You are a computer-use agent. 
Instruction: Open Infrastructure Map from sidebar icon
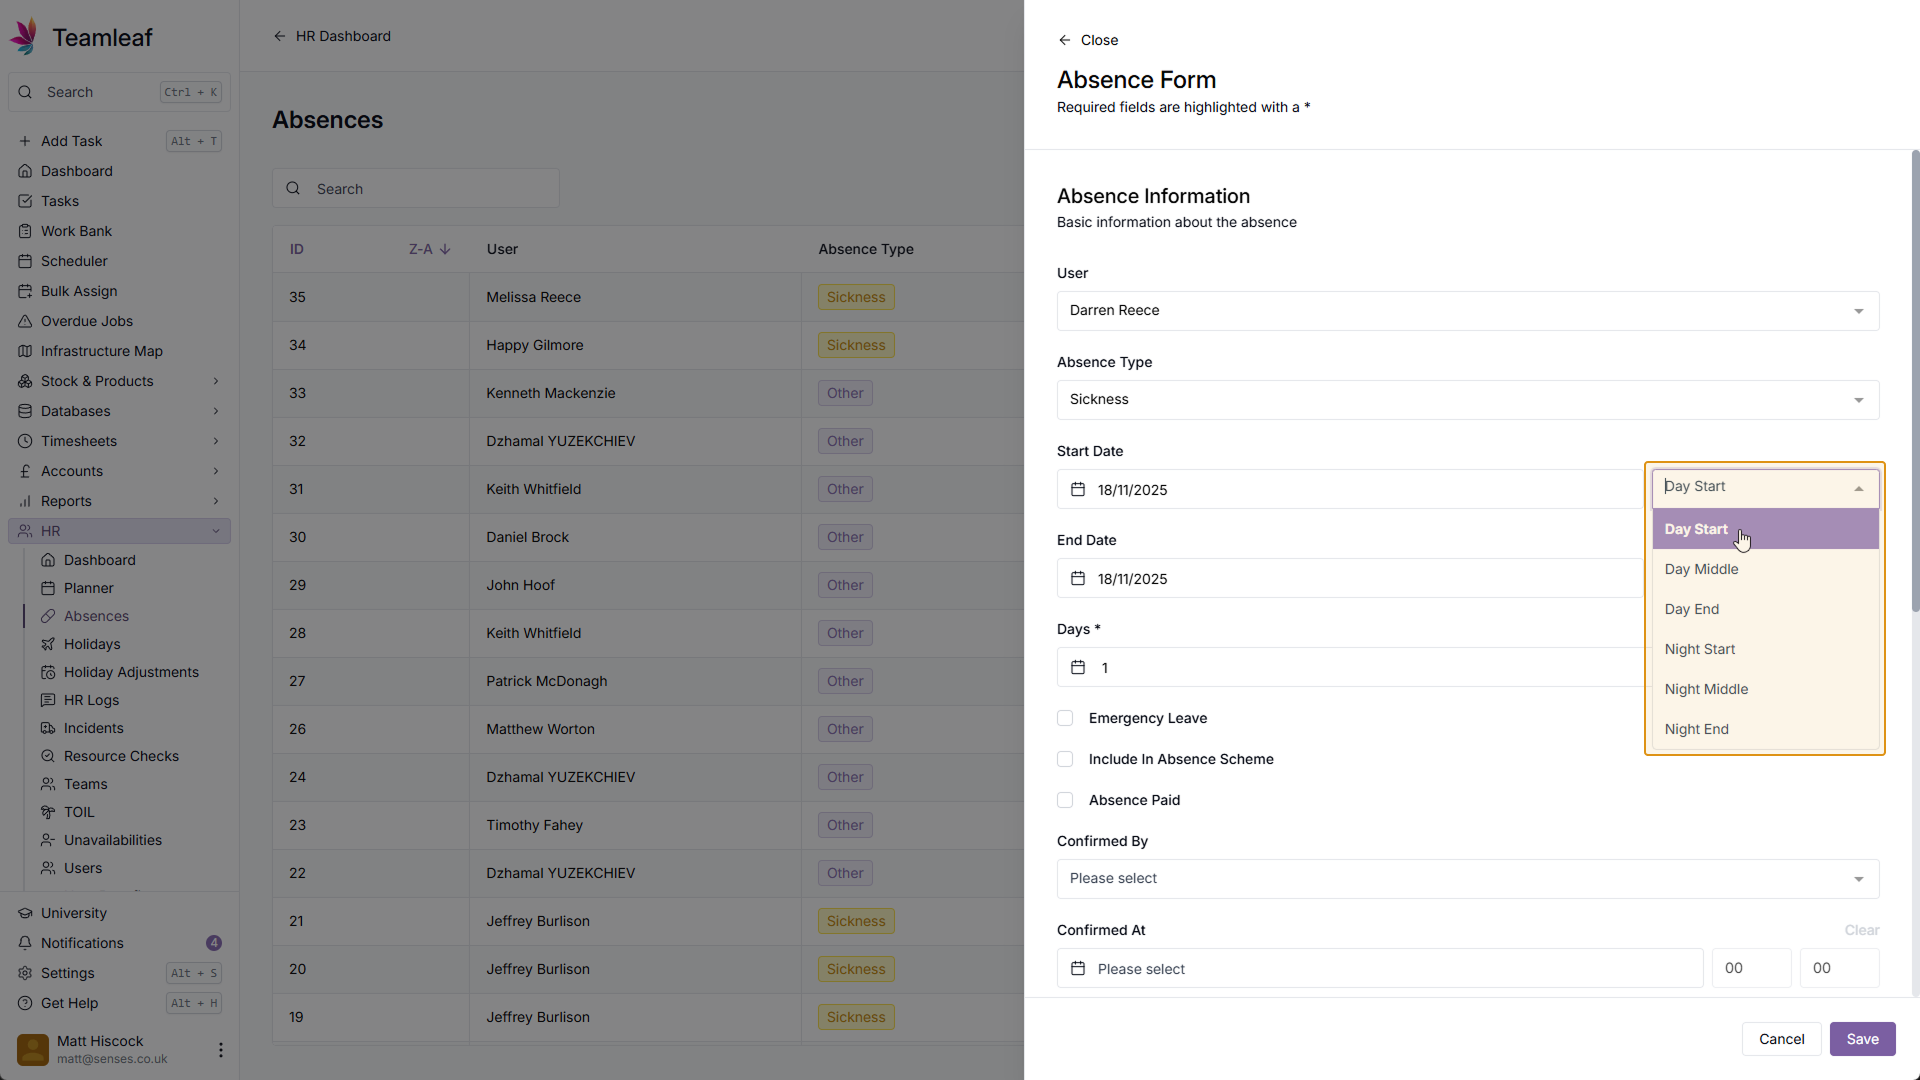coord(25,351)
